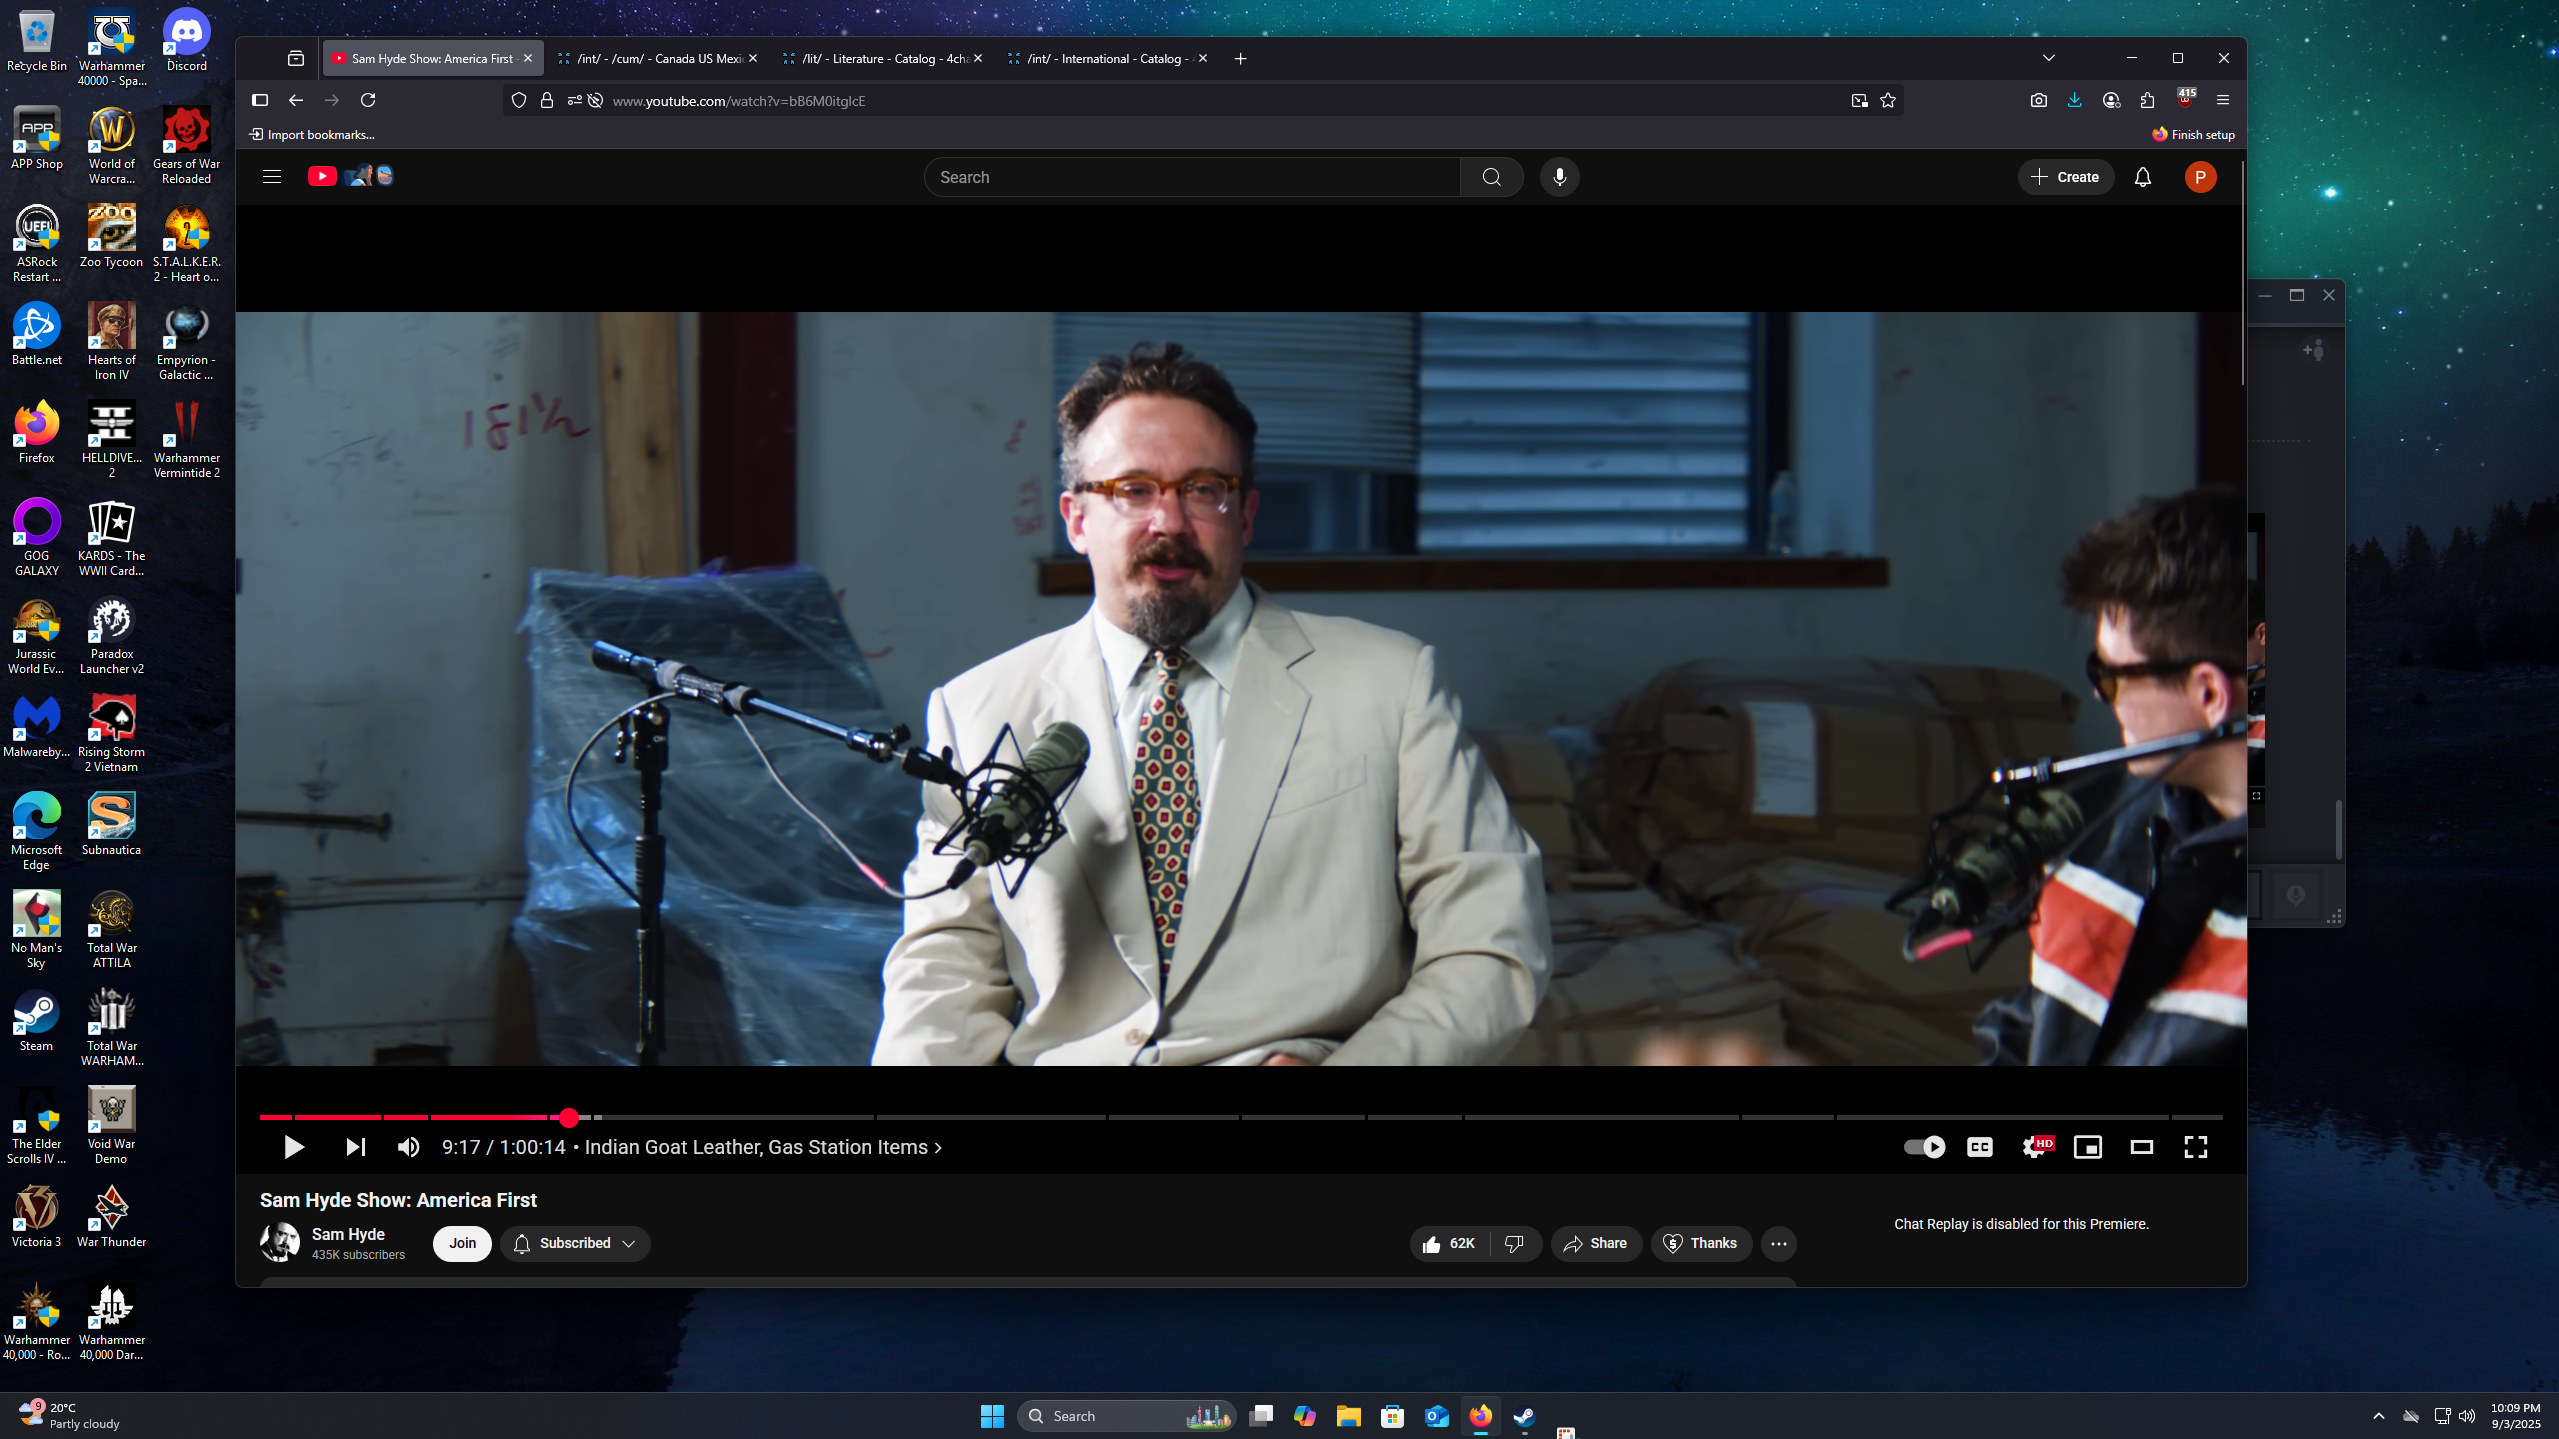This screenshot has height=1439, width=2559.
Task: Toggle the autoplay switch
Action: click(1924, 1147)
